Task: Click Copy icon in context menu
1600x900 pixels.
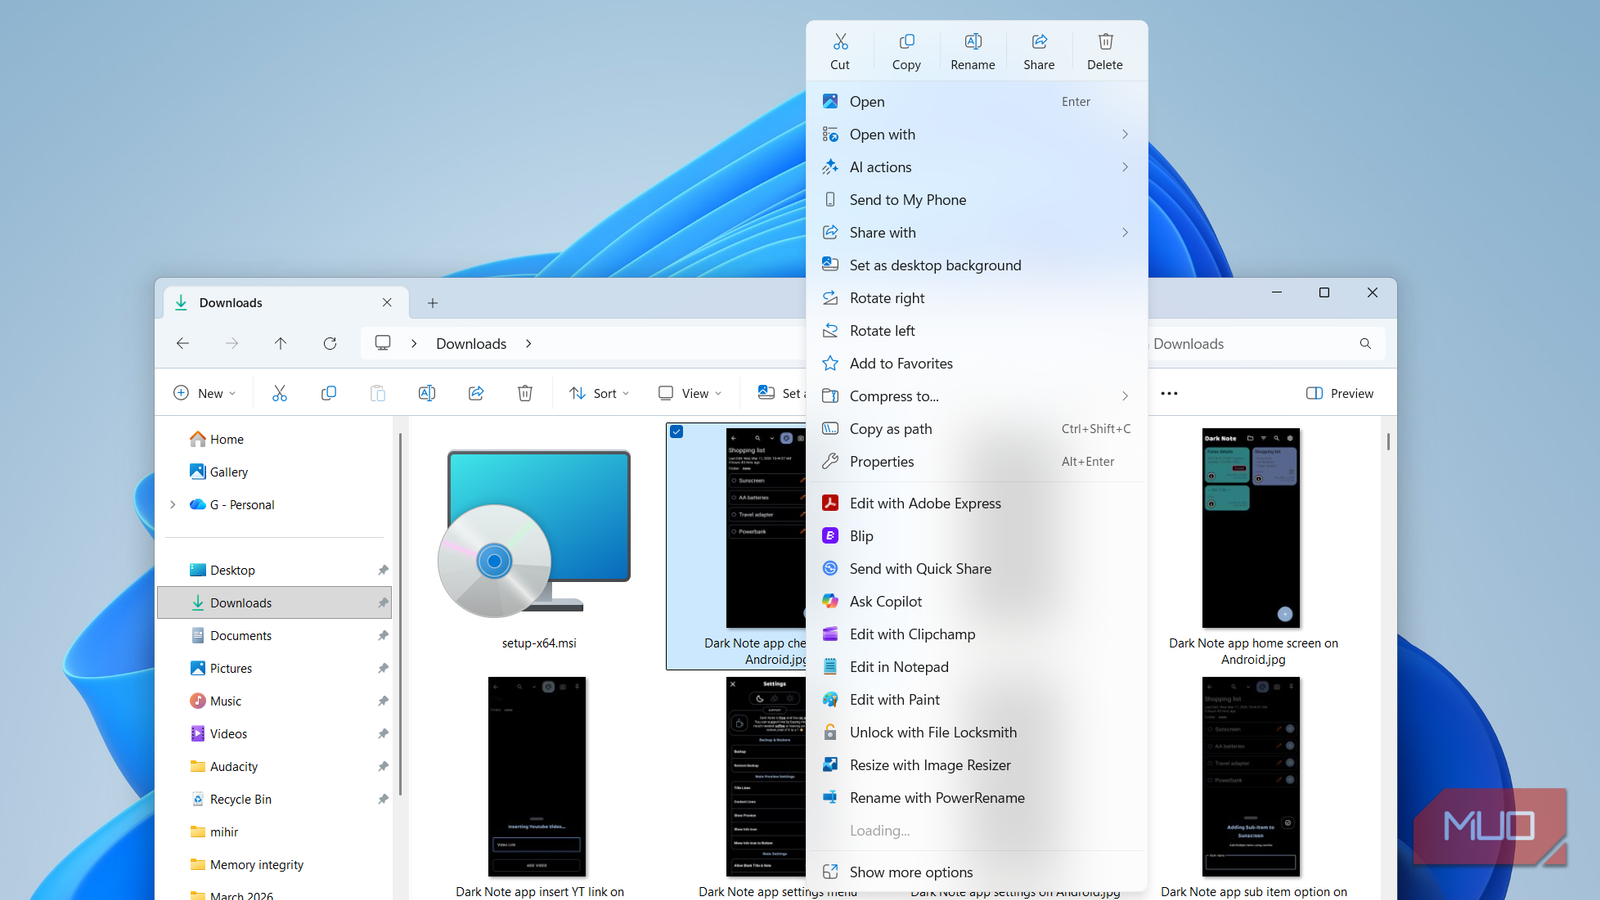Action: (x=907, y=51)
